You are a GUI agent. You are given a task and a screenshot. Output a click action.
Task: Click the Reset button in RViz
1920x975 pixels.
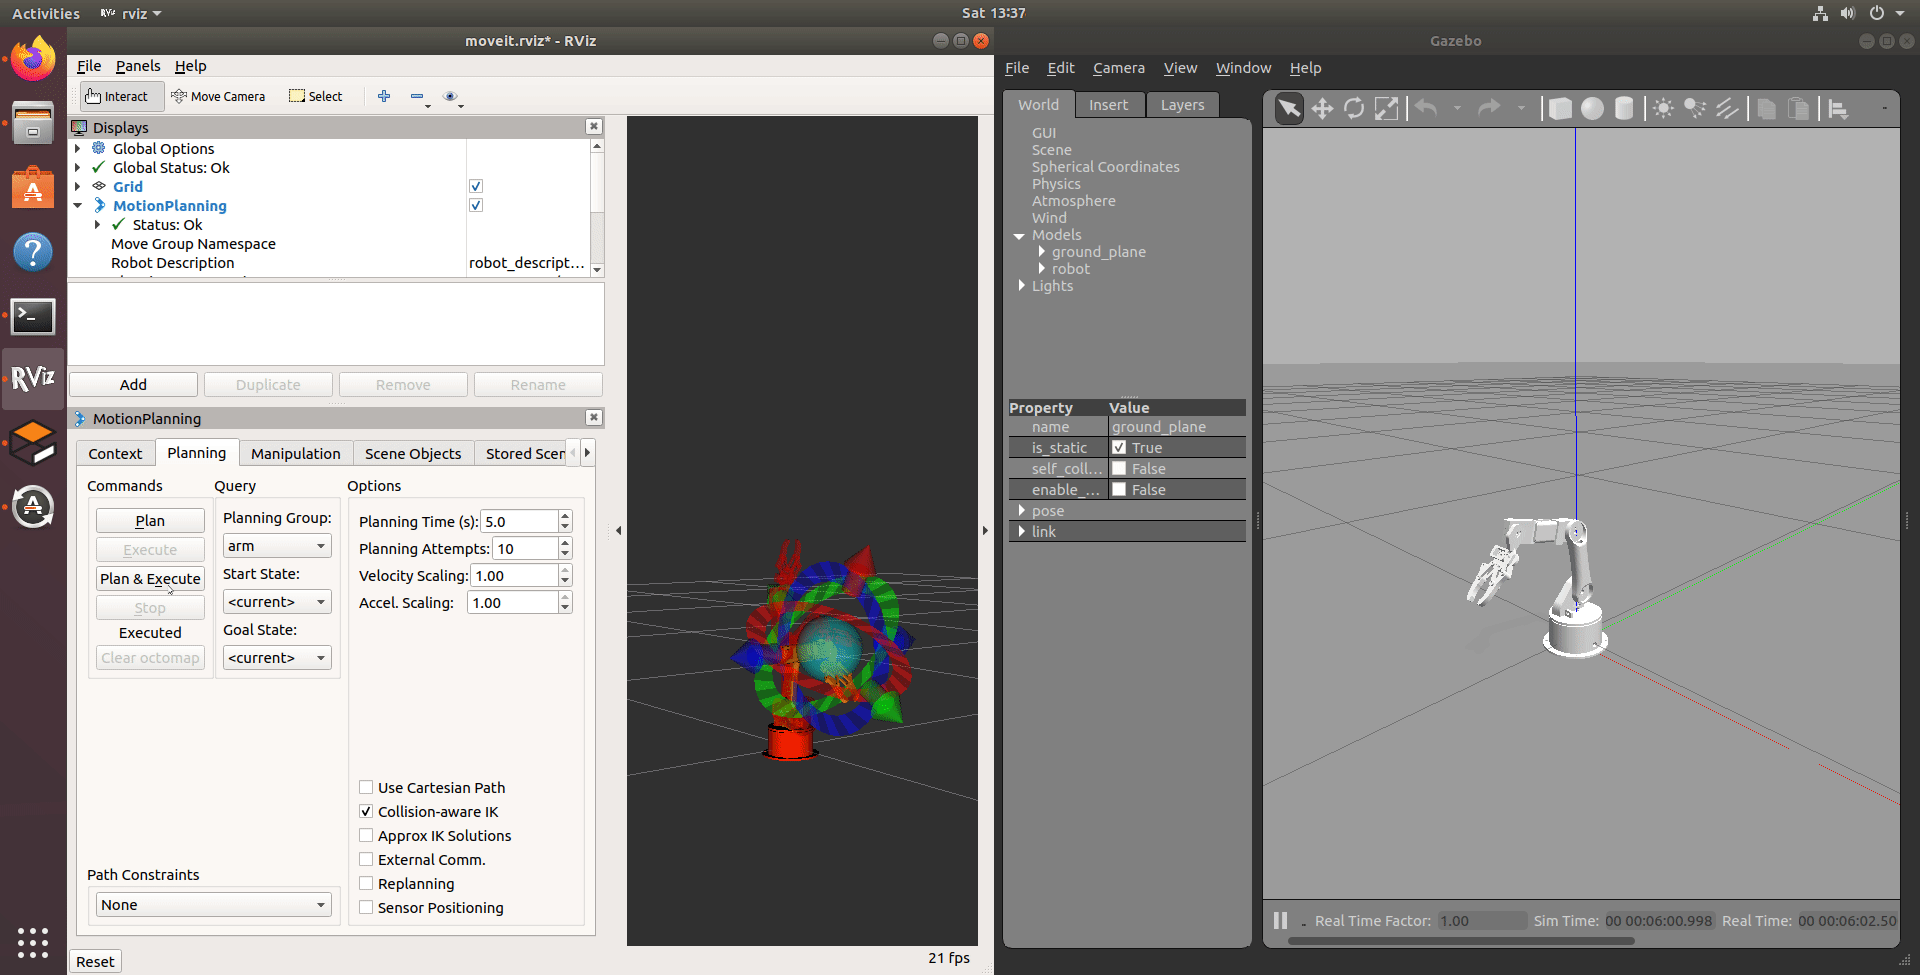coord(95,961)
